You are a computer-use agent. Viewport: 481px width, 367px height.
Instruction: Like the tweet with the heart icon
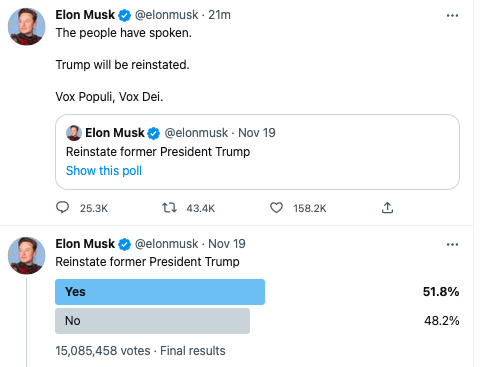pyautogui.click(x=276, y=208)
